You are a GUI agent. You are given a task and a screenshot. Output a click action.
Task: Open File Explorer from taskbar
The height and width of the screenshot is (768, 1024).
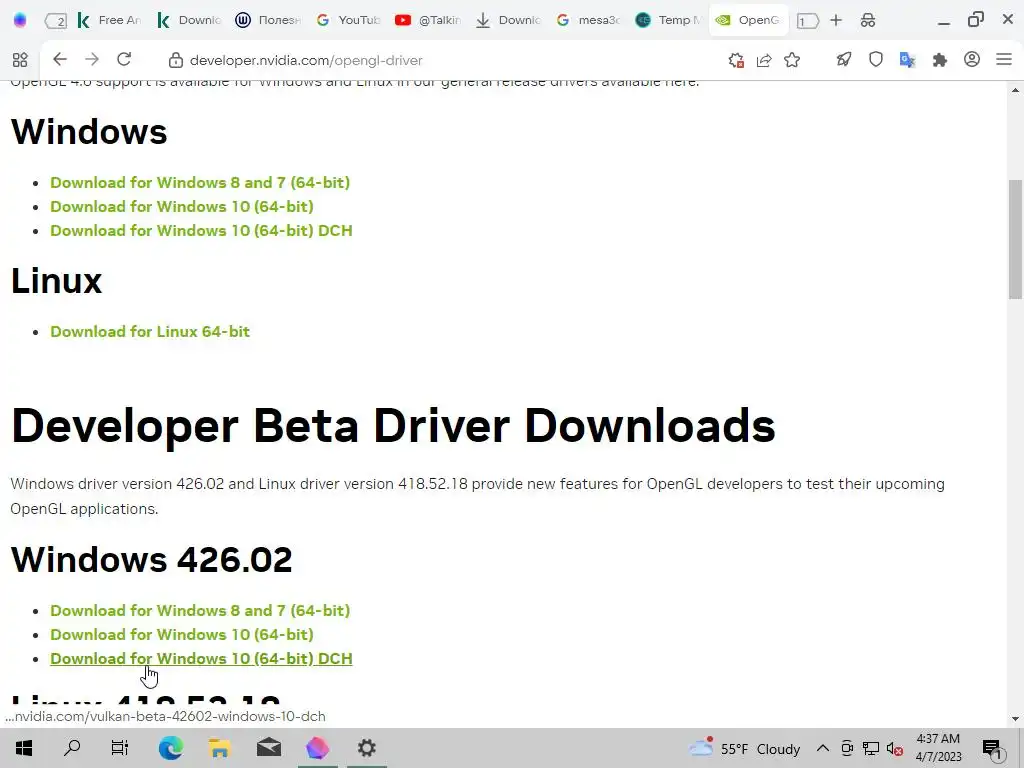219,748
